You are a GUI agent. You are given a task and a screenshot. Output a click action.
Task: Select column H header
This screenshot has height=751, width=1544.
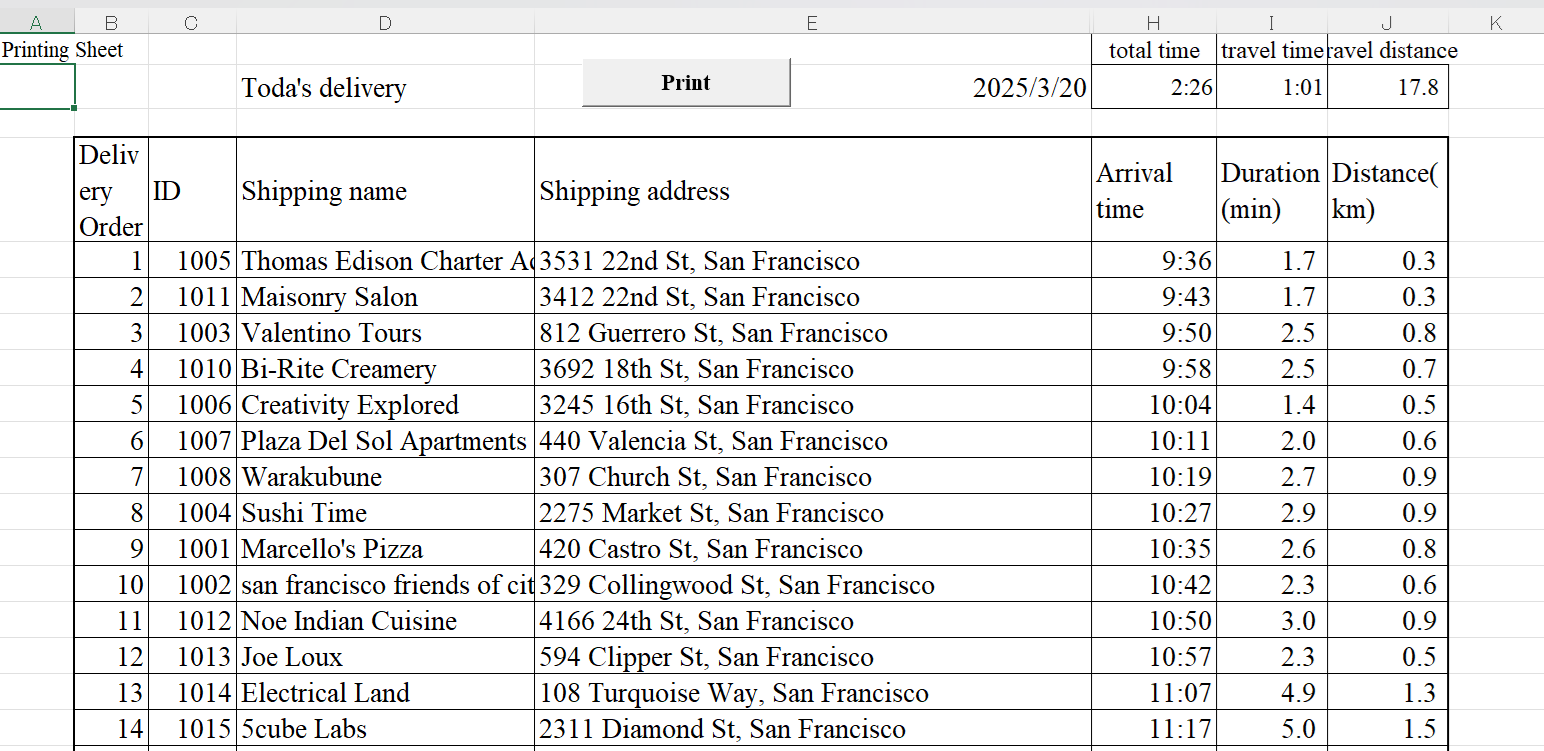click(1154, 23)
